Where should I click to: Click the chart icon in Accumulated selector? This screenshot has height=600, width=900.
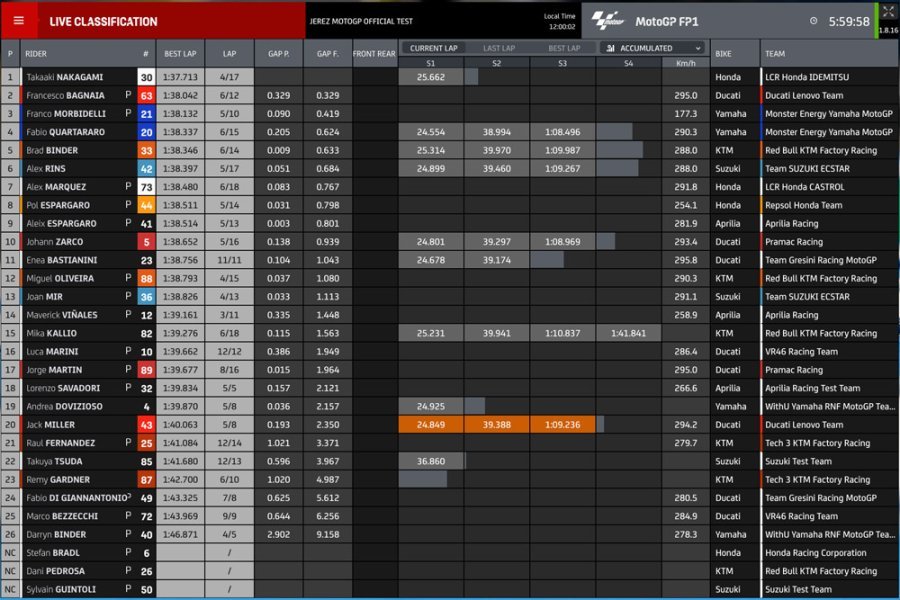click(610, 48)
